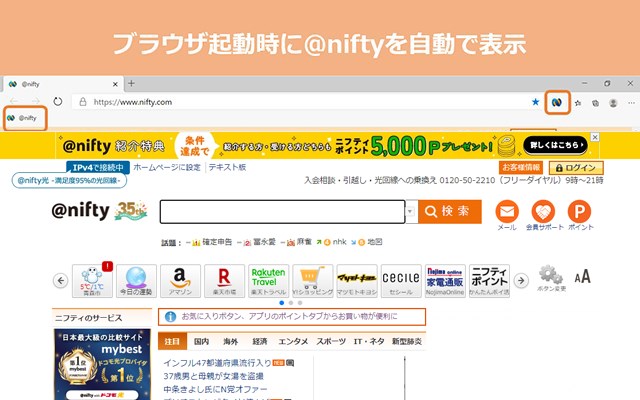Open the Nojima Online 家電通販 tile

[x=445, y=281]
